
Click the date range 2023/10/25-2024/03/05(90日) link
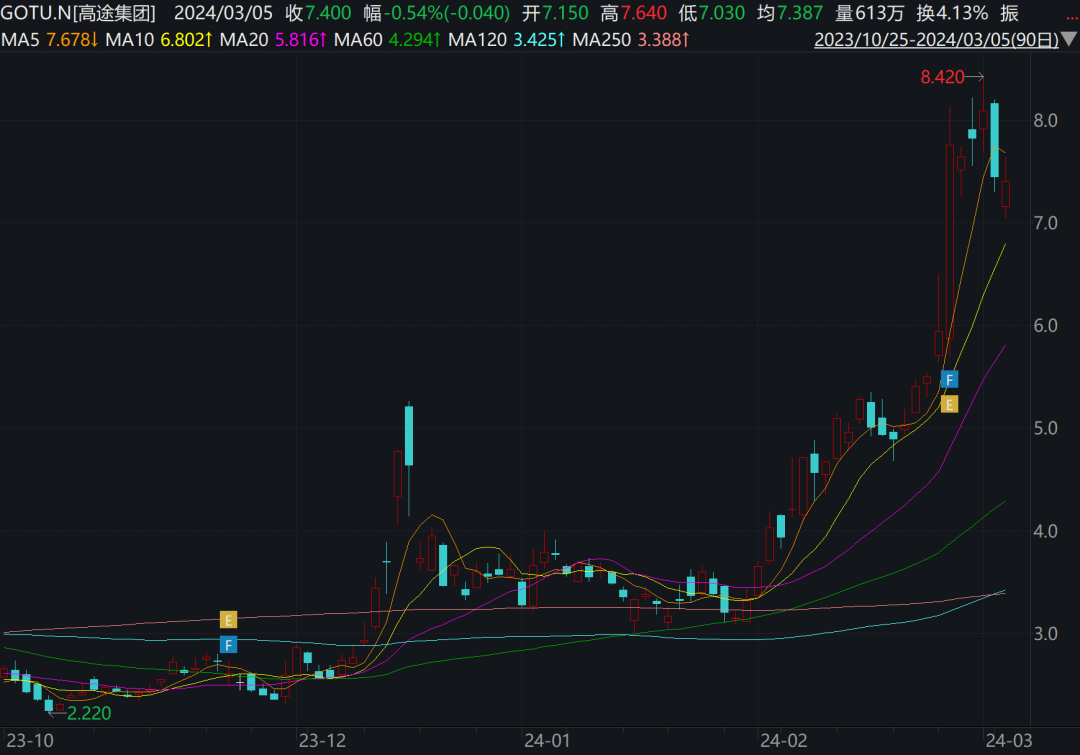936,40
